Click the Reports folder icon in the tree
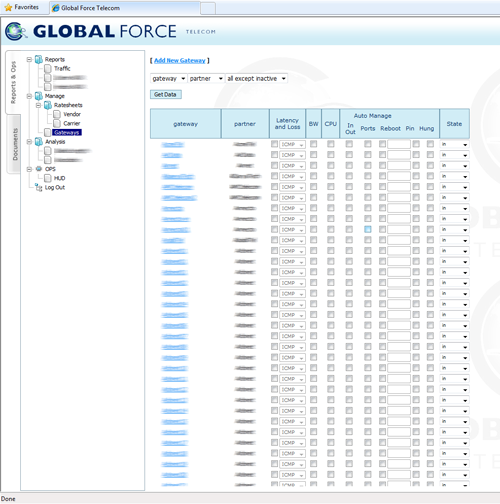The height and width of the screenshot is (504, 500). click(39, 59)
